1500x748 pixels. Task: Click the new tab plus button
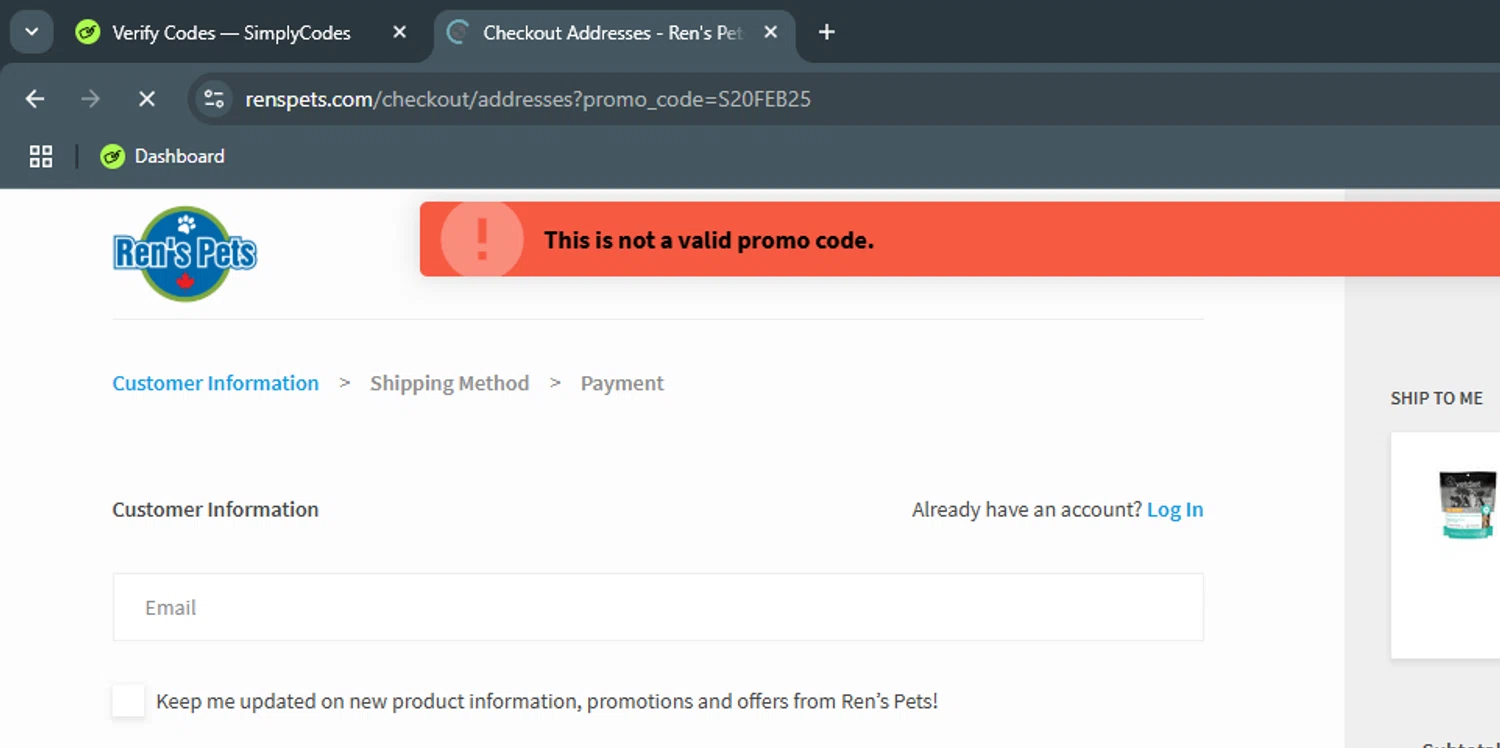pyautogui.click(x=826, y=33)
